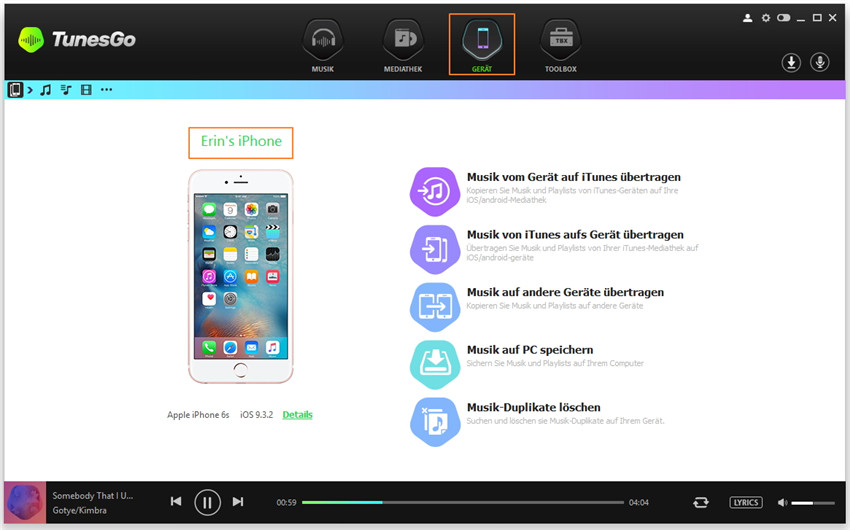Click the transfer to iTunes icon
Screen dimensions: 850x530
(x=435, y=192)
